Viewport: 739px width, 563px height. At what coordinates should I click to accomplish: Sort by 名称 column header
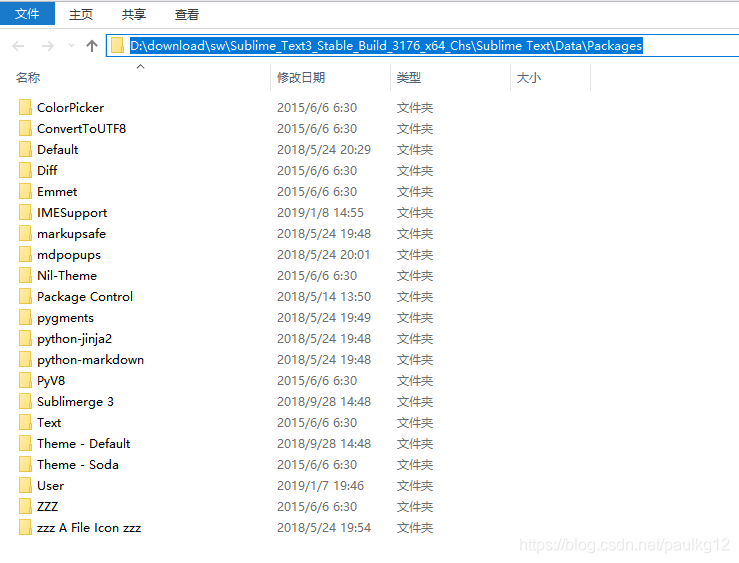[28, 77]
